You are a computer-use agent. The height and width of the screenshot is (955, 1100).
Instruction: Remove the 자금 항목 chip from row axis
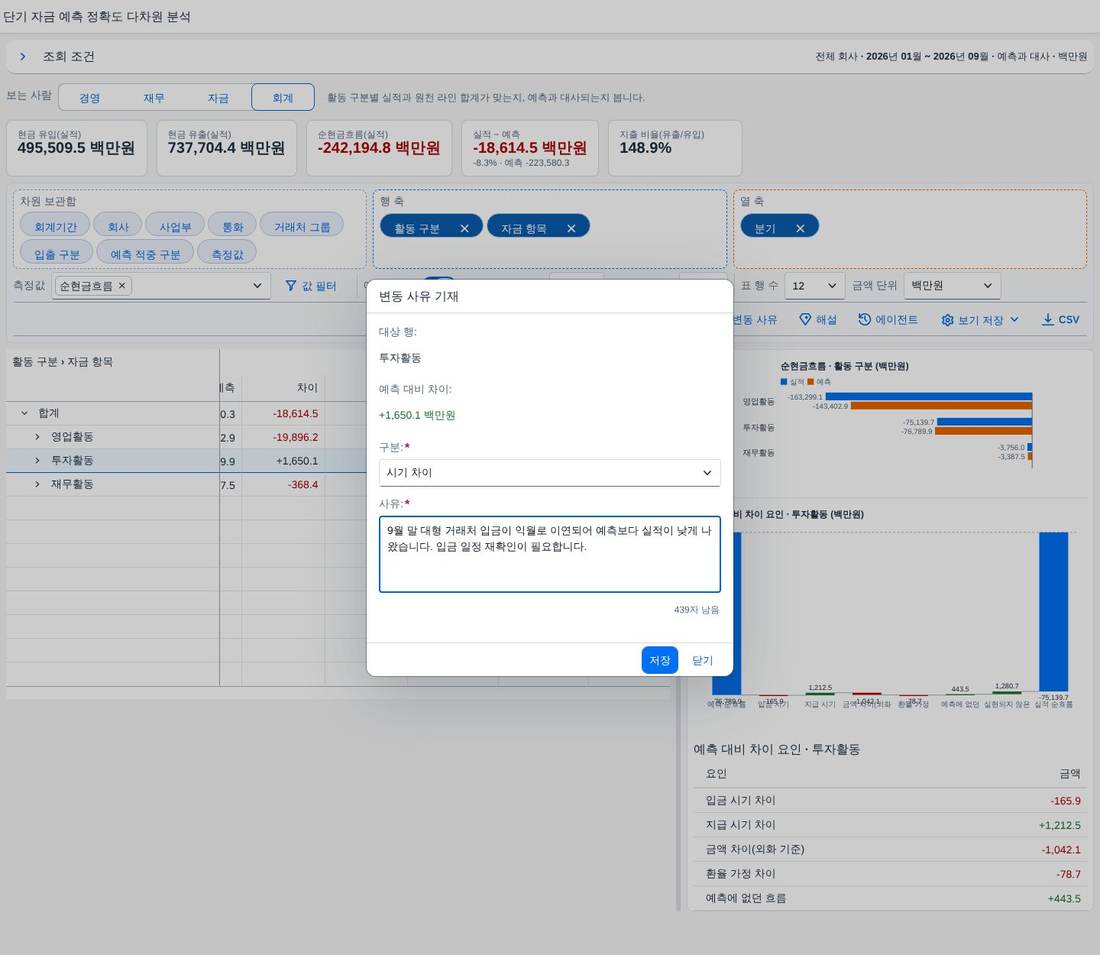571,228
